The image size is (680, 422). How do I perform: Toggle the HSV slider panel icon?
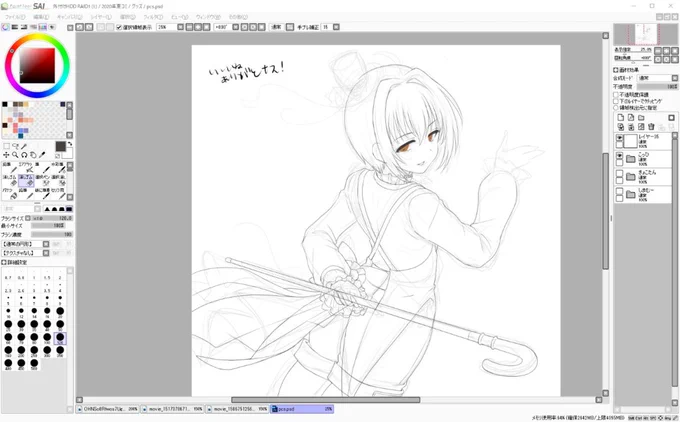pyautogui.click(x=24, y=27)
